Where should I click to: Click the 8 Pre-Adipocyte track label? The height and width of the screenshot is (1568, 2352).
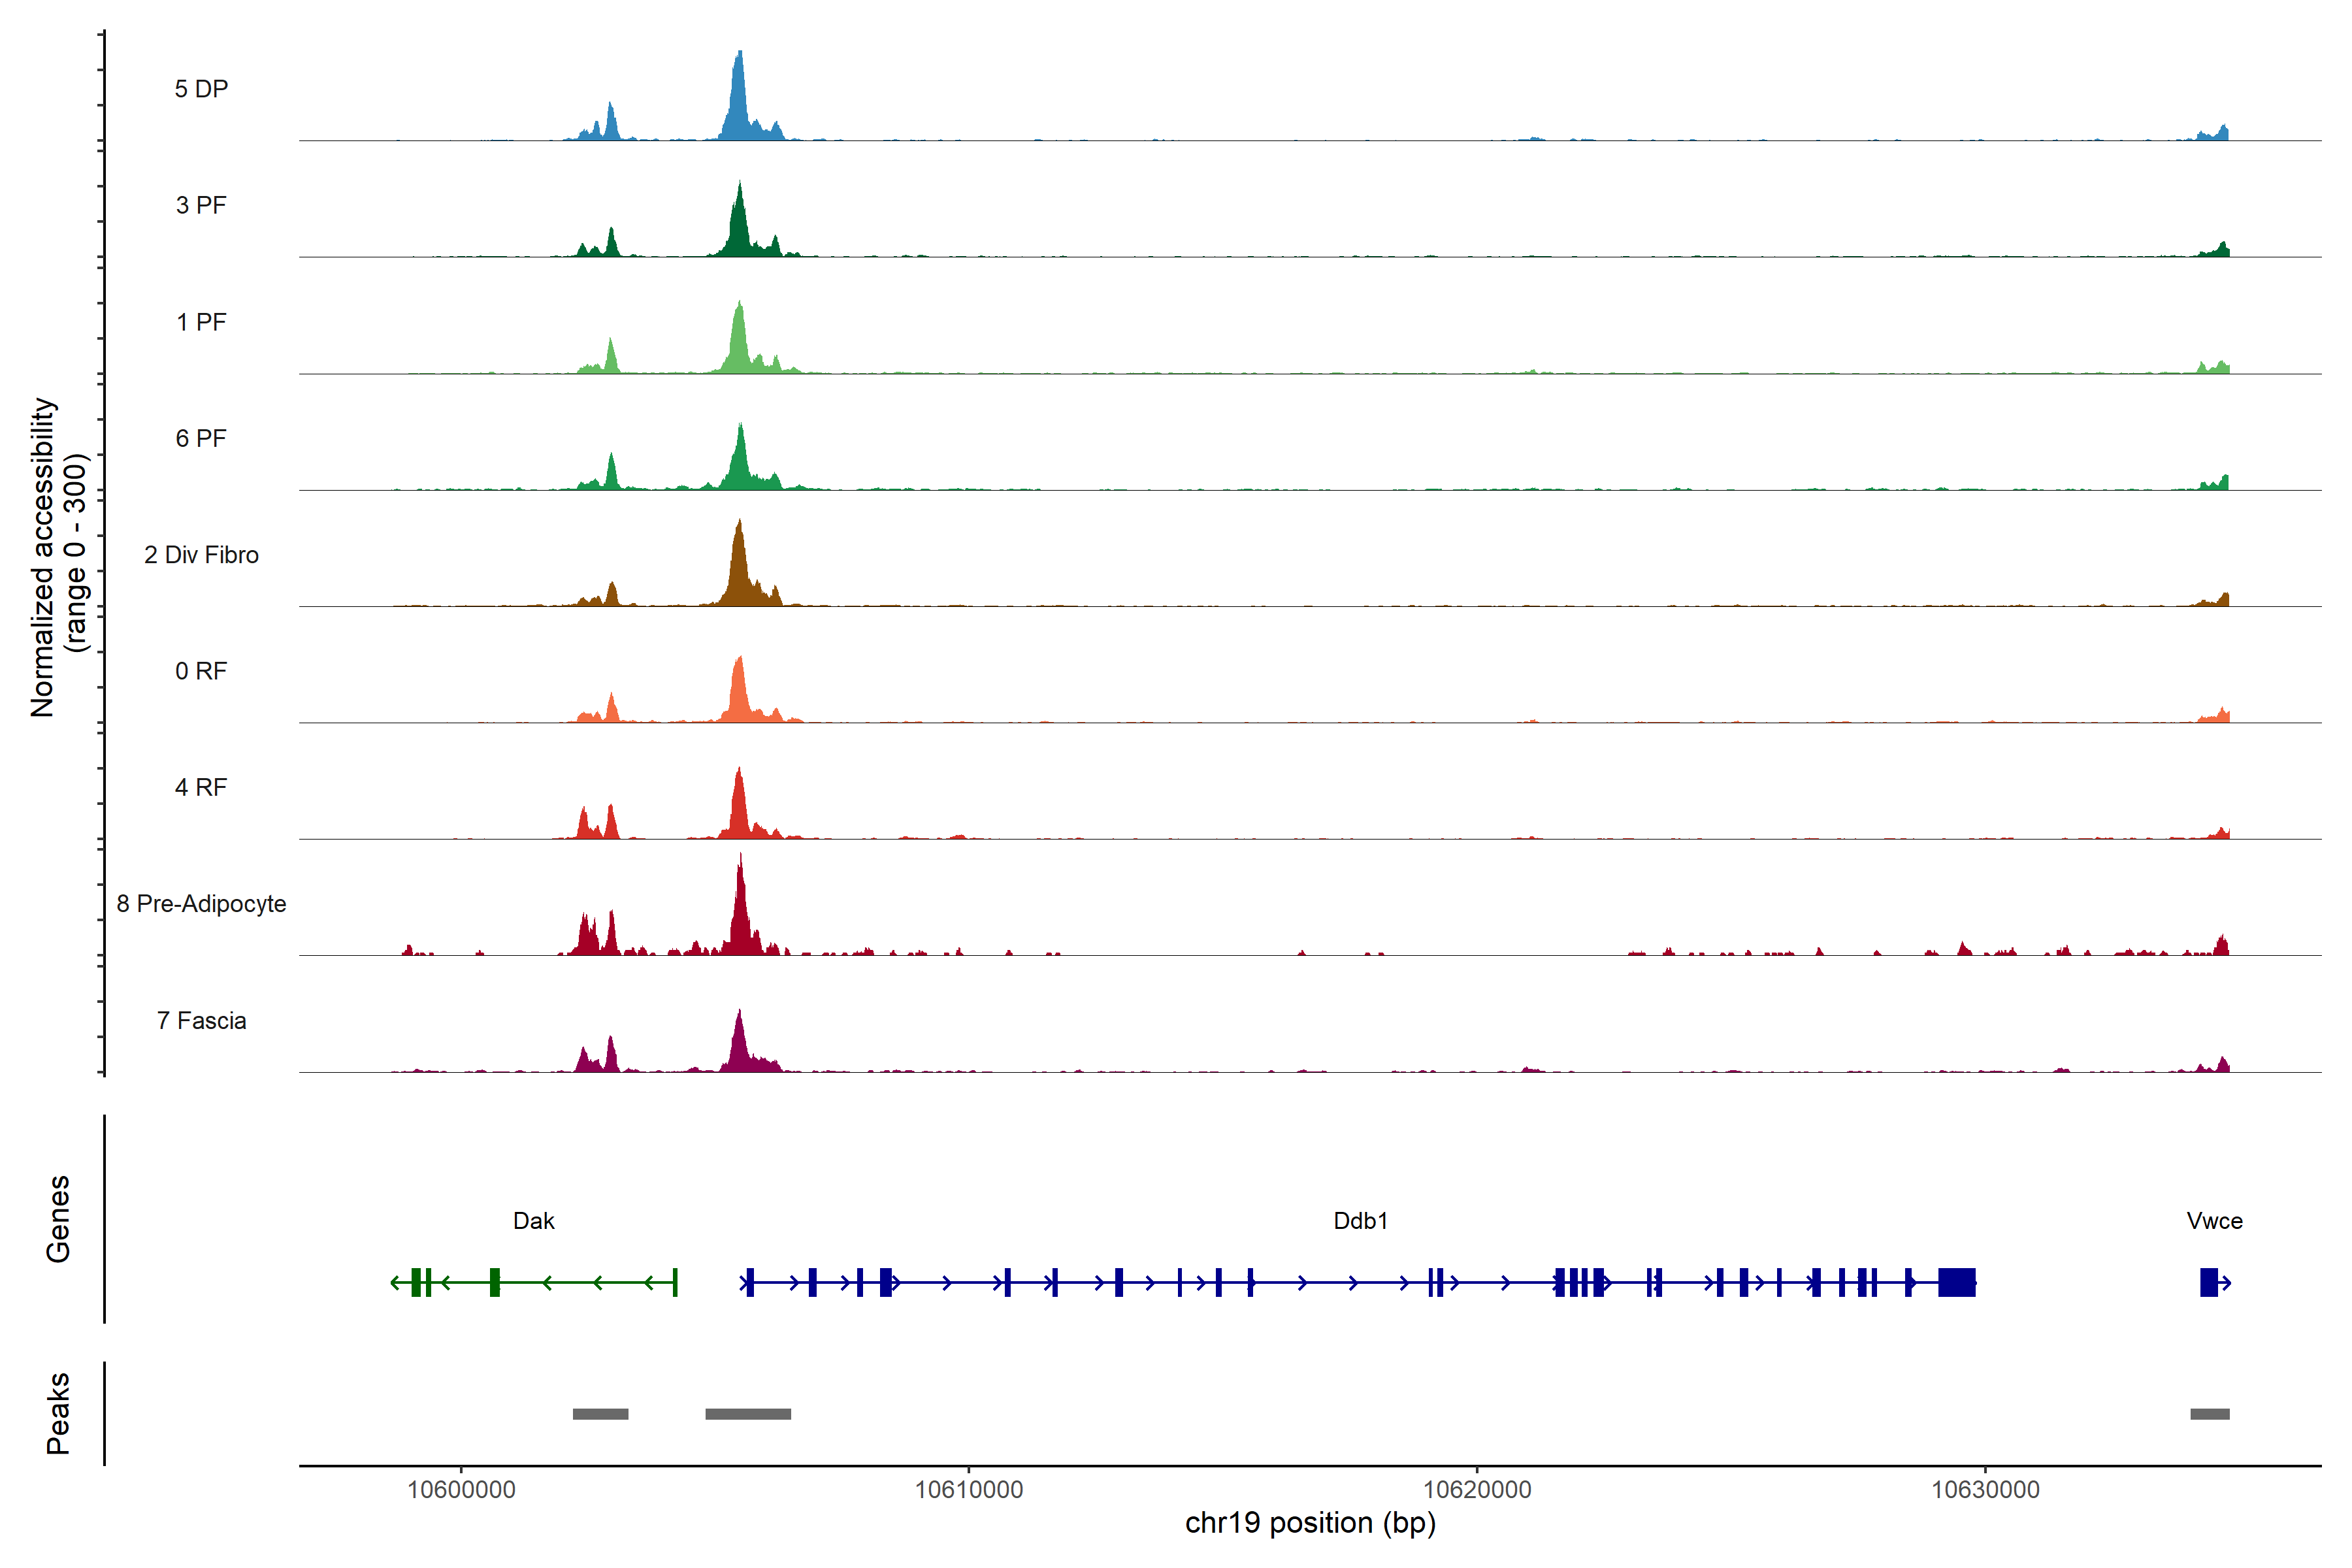coord(201,903)
